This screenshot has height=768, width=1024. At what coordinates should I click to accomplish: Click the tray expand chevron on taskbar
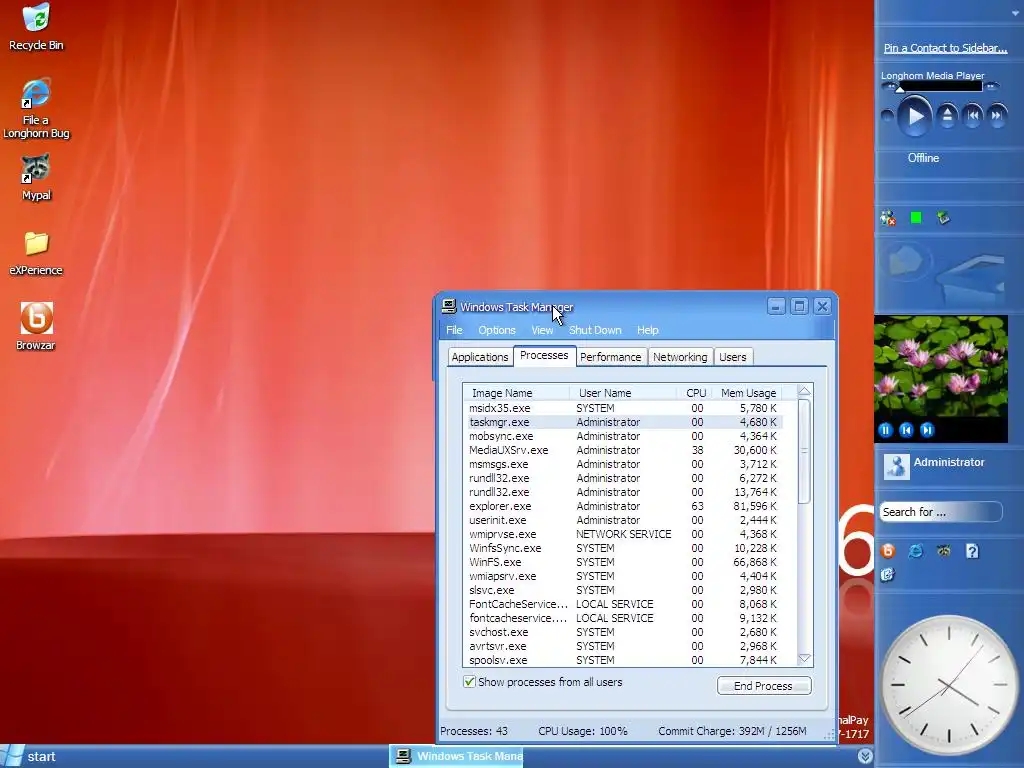tap(865, 756)
